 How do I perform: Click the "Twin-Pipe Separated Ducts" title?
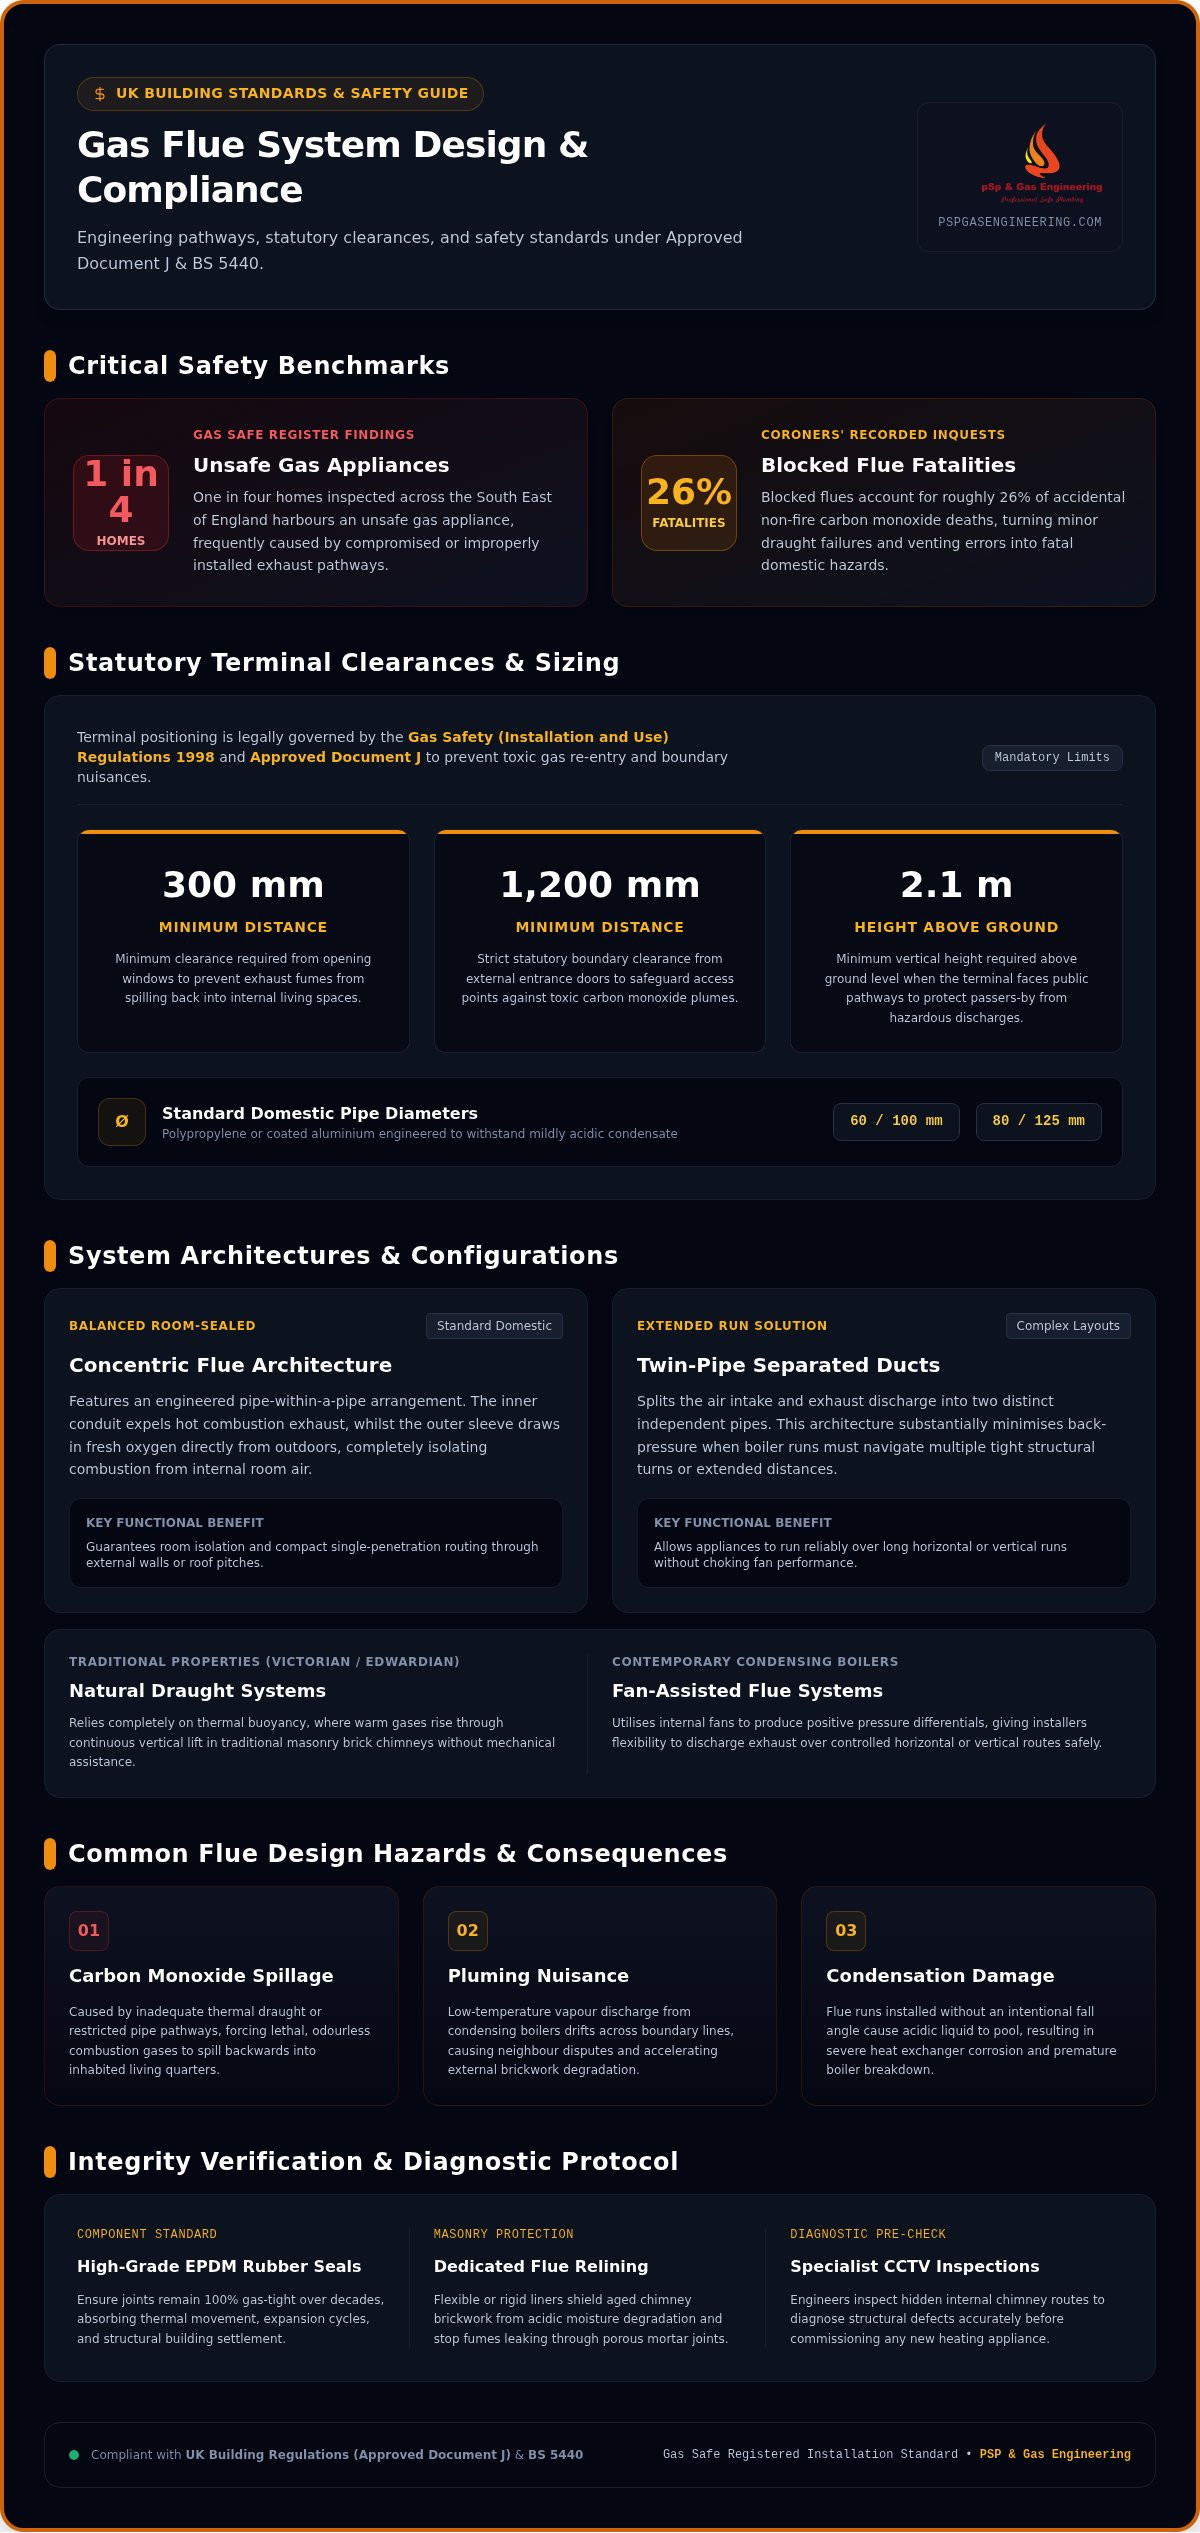[x=788, y=1366]
